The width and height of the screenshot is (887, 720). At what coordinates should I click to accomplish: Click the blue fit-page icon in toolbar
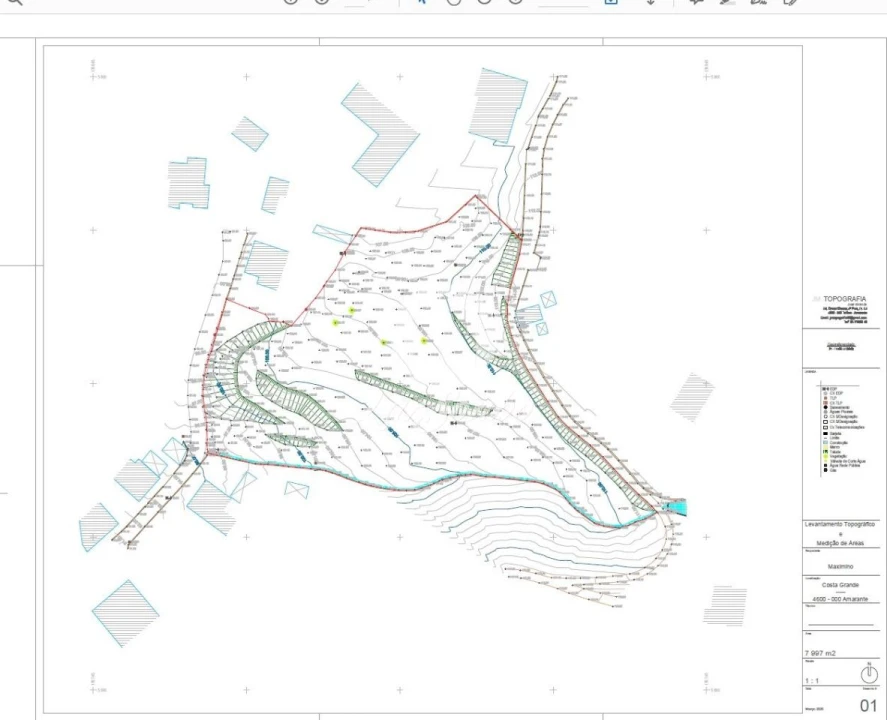click(x=610, y=3)
